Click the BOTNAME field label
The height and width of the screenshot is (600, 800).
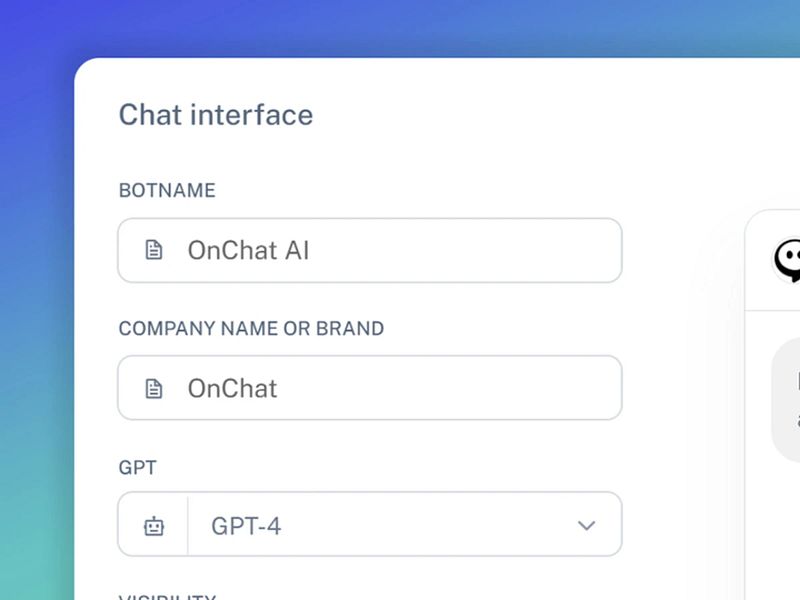(x=166, y=190)
